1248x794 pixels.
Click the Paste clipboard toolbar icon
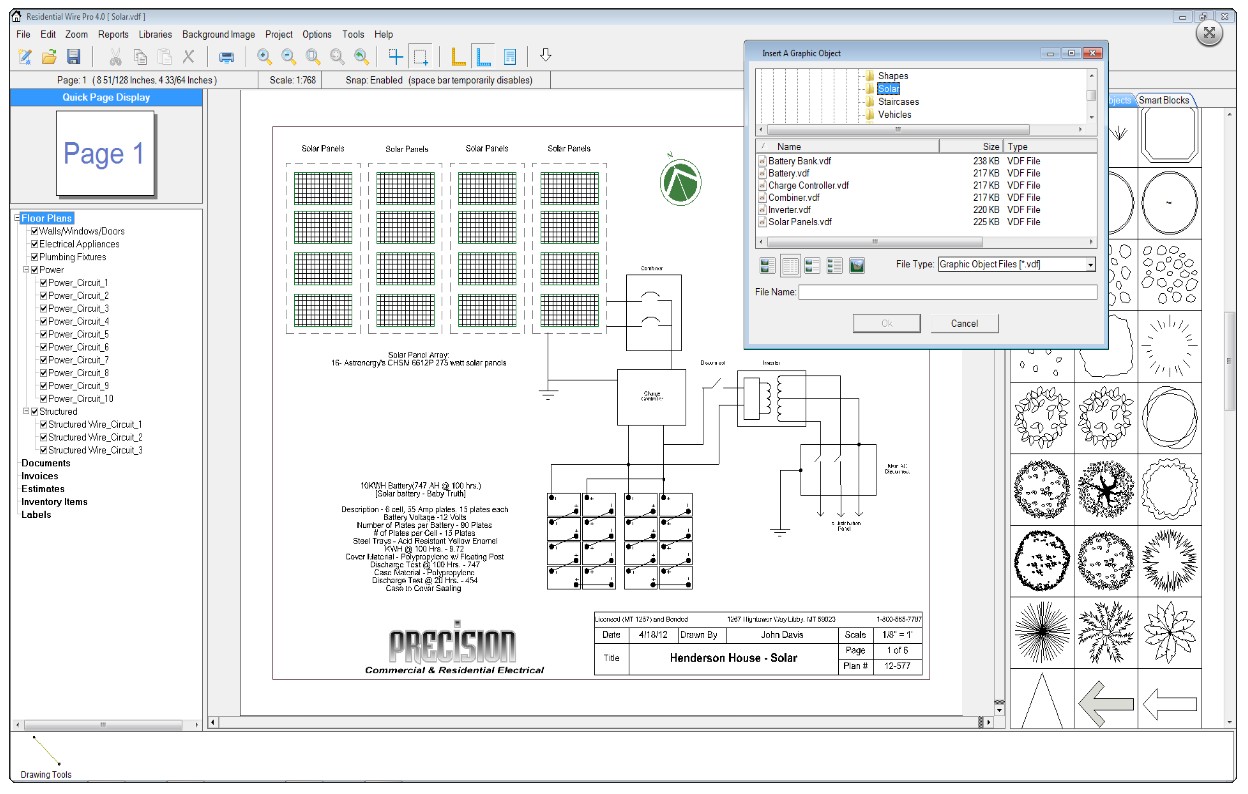coord(165,57)
